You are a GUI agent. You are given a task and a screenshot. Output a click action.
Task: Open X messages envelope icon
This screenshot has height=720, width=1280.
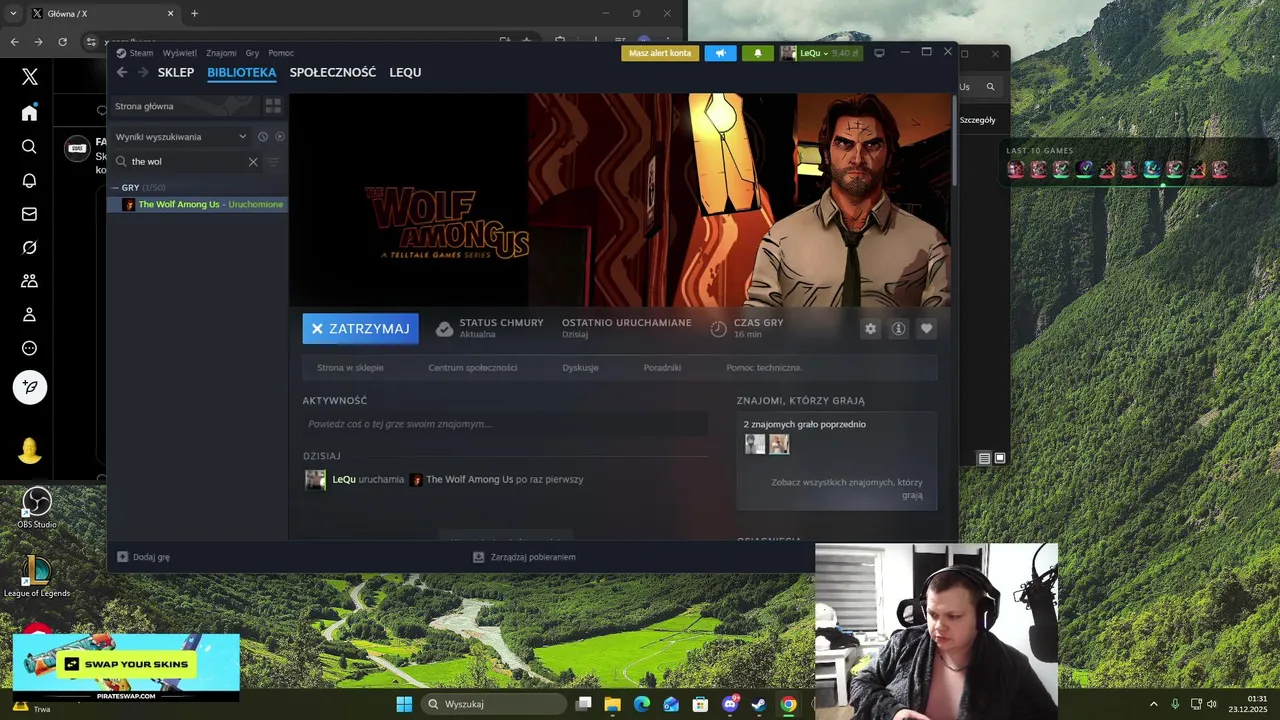pos(29,214)
